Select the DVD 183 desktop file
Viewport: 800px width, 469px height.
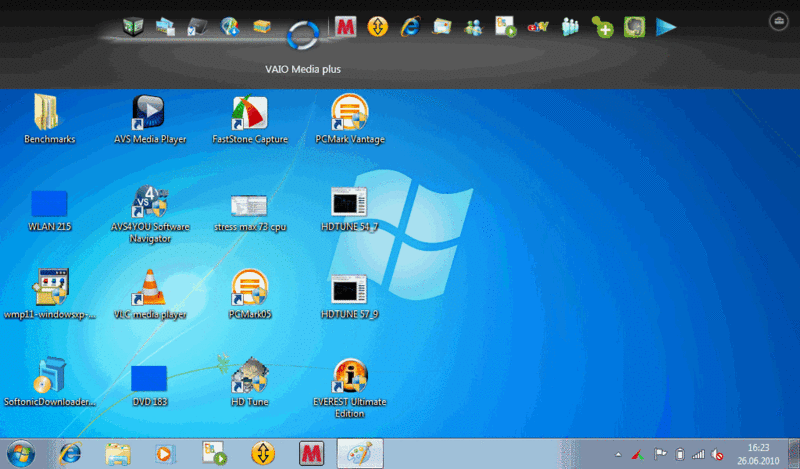[149, 386]
